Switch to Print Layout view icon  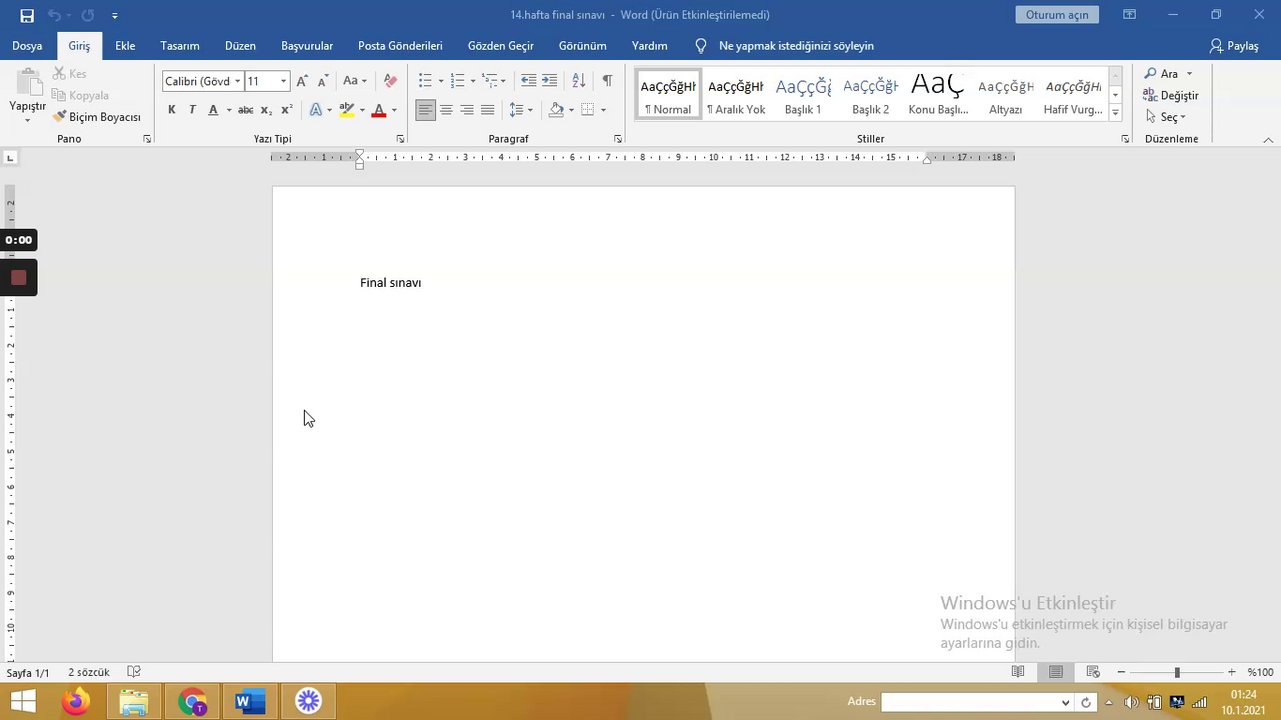point(1056,673)
